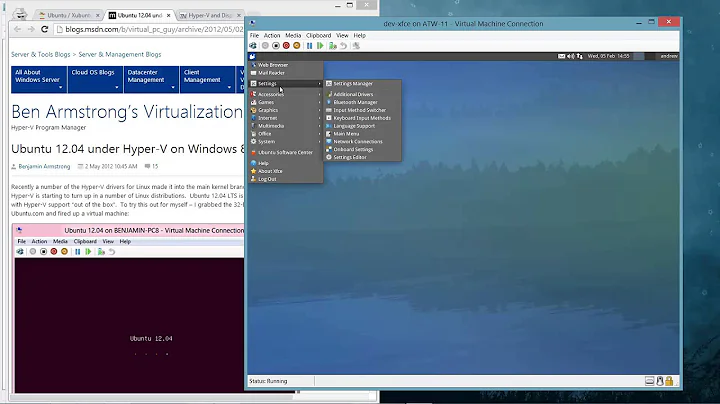Choose Log Out in Xfce menu

coord(286,179)
